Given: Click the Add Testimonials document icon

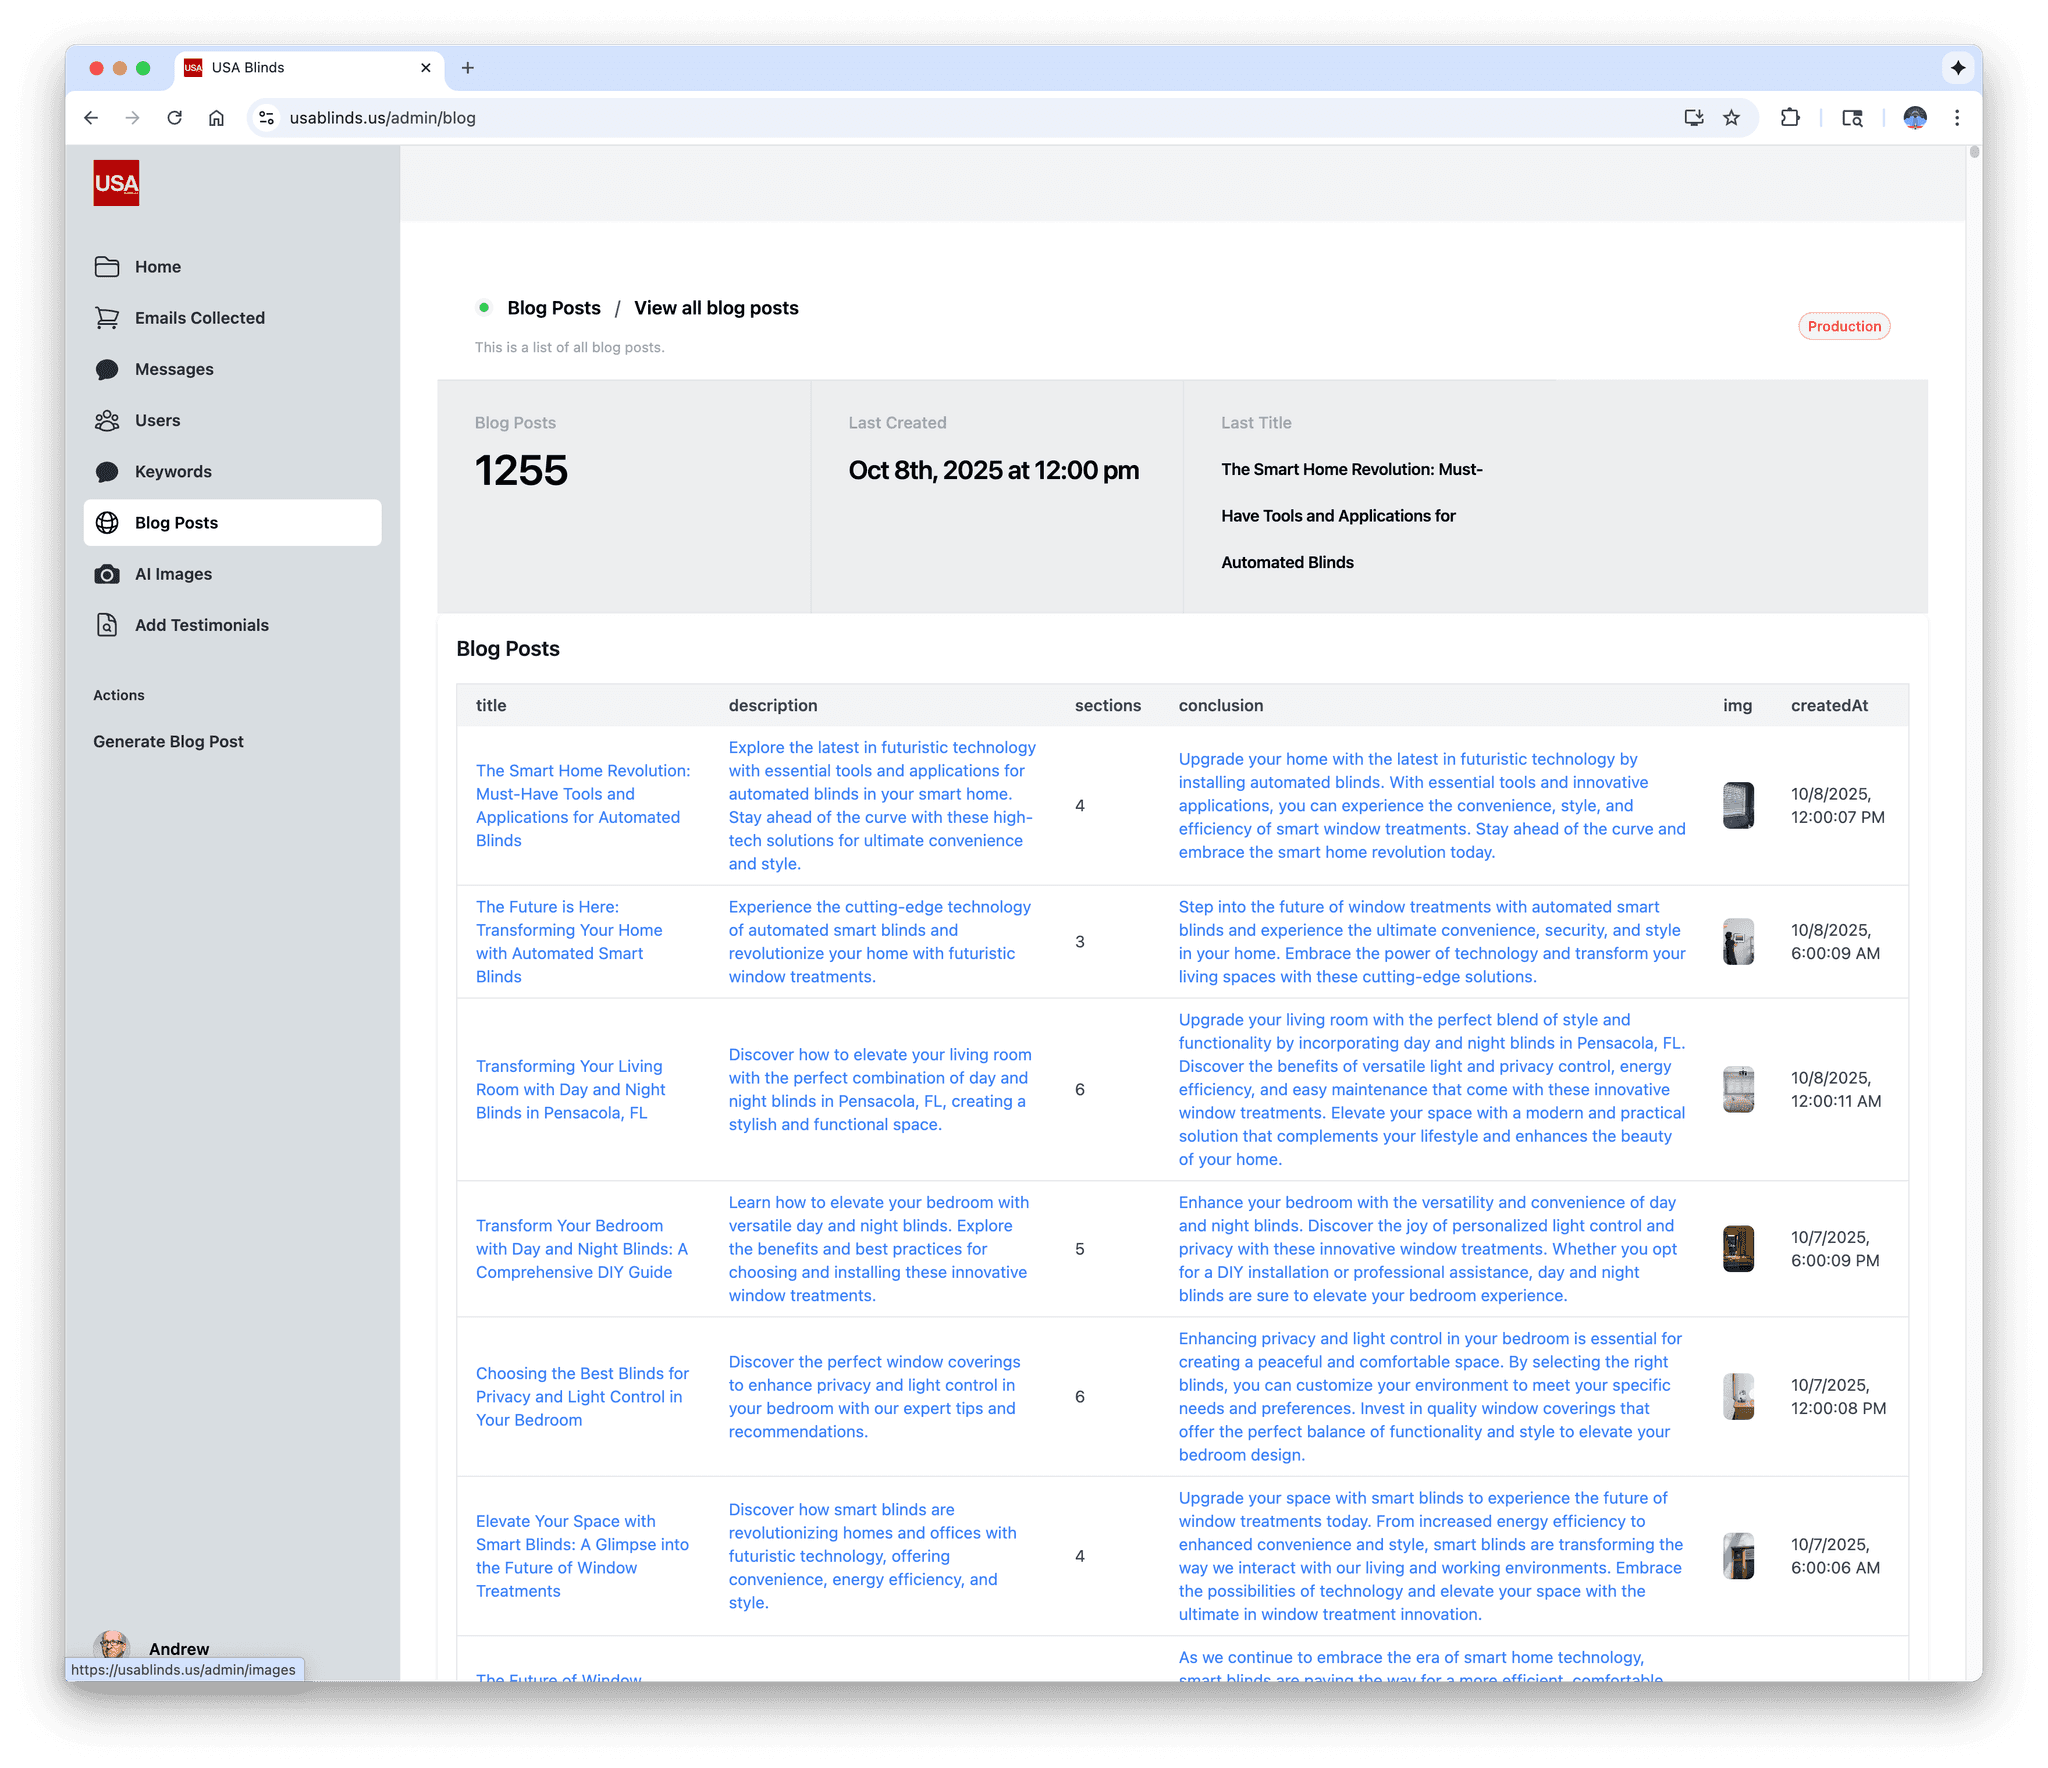Looking at the screenshot, I should click(107, 625).
